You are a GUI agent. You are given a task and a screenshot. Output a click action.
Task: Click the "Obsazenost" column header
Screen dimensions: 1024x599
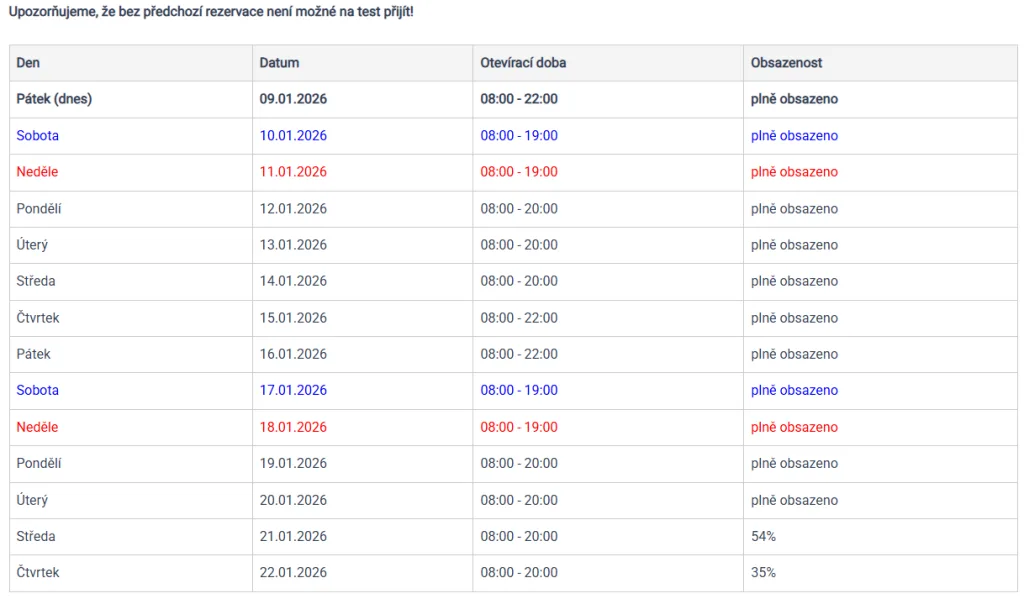tap(786, 63)
